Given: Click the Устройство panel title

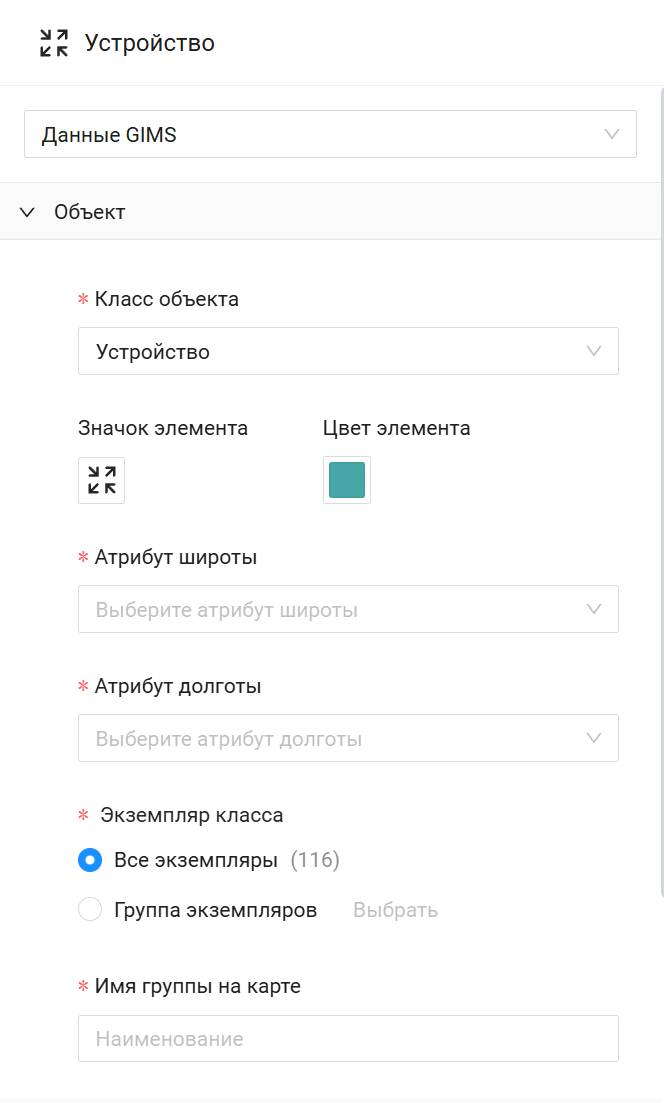Looking at the screenshot, I should (x=150, y=43).
